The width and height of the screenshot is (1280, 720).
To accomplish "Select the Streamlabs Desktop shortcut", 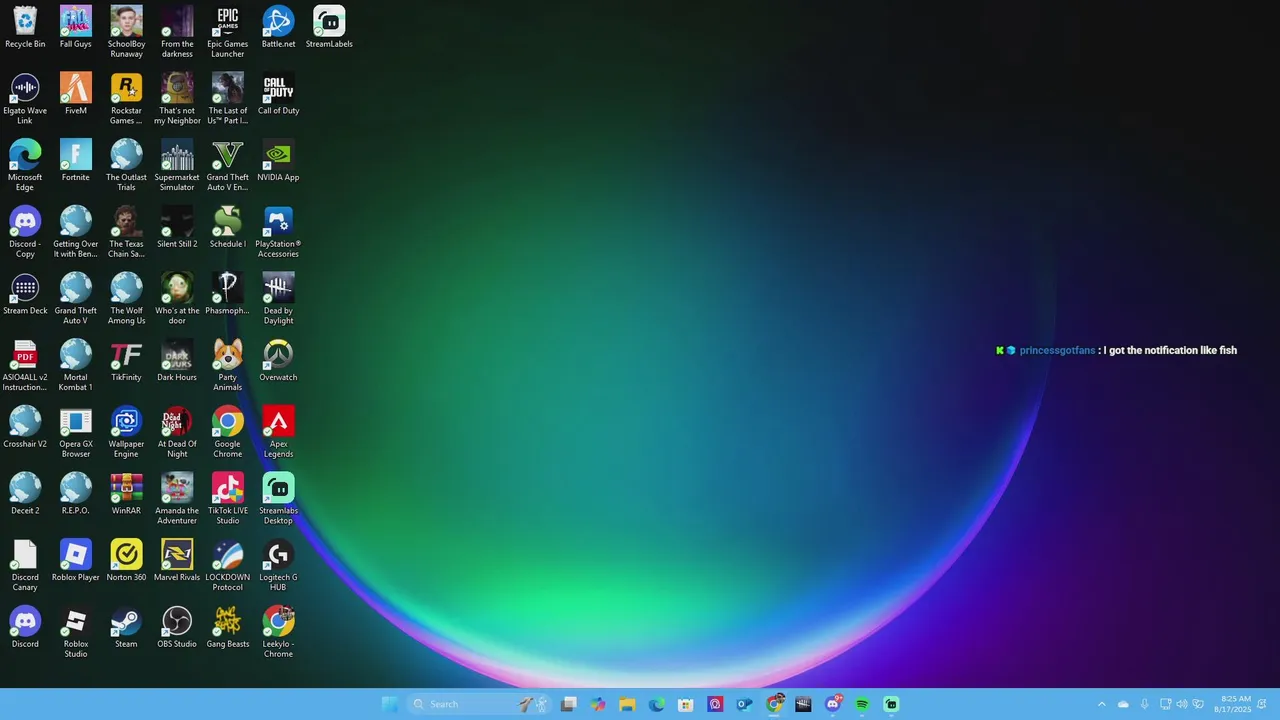I will 278,499.
